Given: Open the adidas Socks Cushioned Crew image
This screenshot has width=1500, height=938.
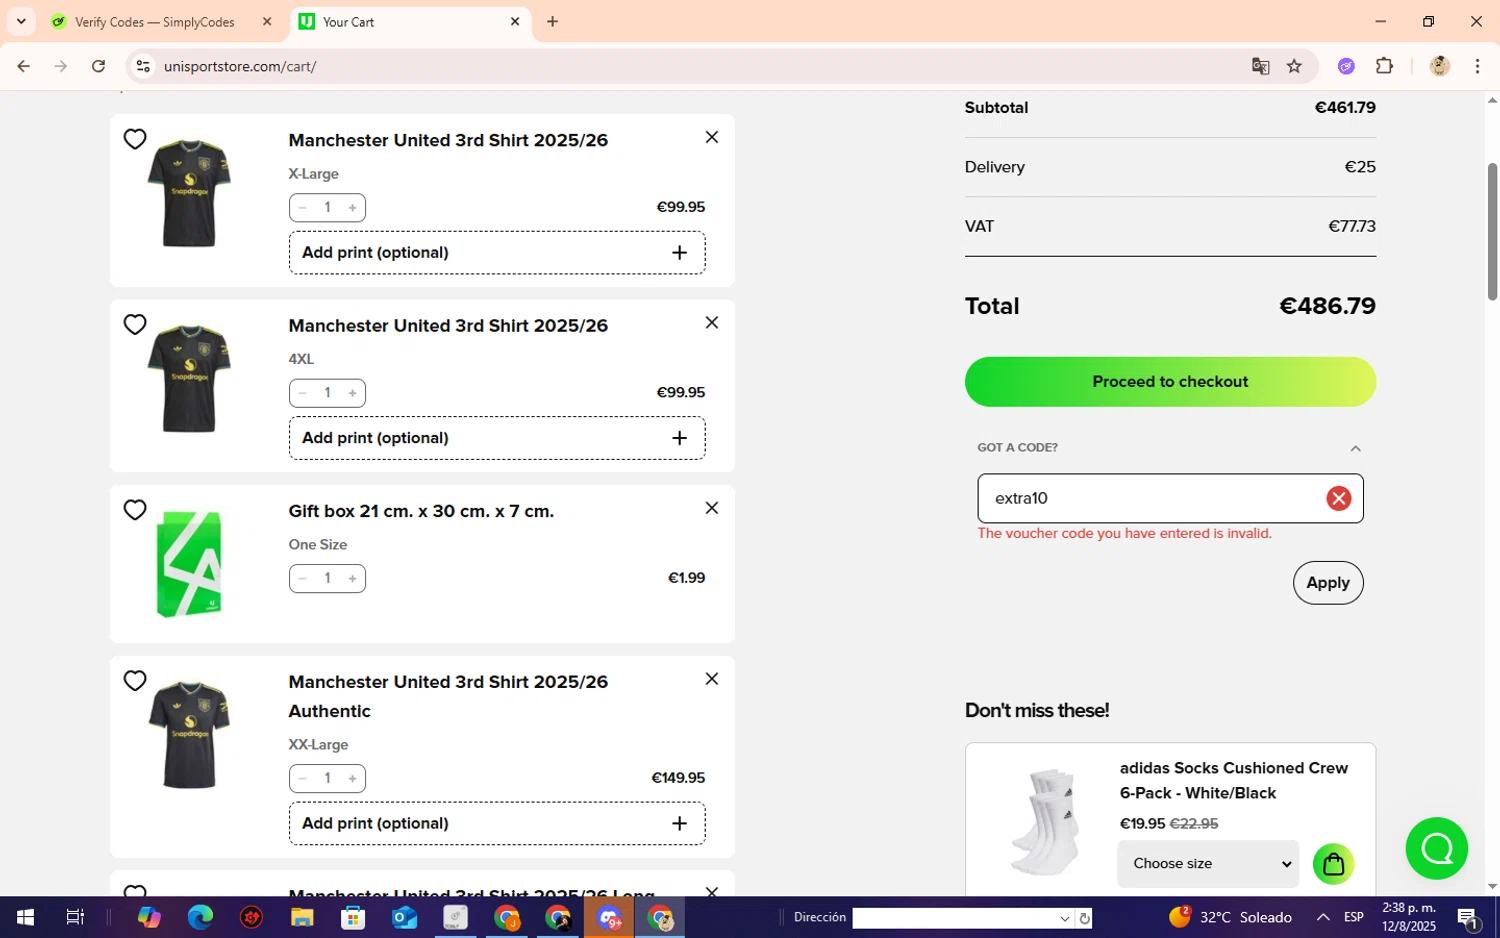Looking at the screenshot, I should click(1045, 822).
